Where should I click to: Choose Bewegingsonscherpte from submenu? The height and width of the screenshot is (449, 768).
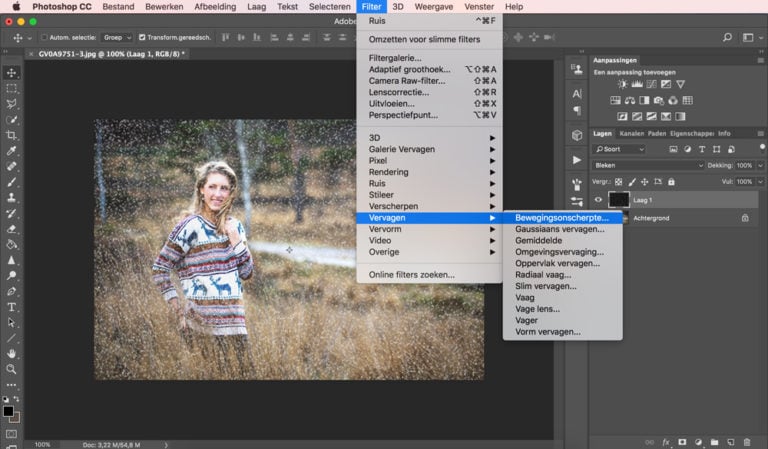[563, 218]
